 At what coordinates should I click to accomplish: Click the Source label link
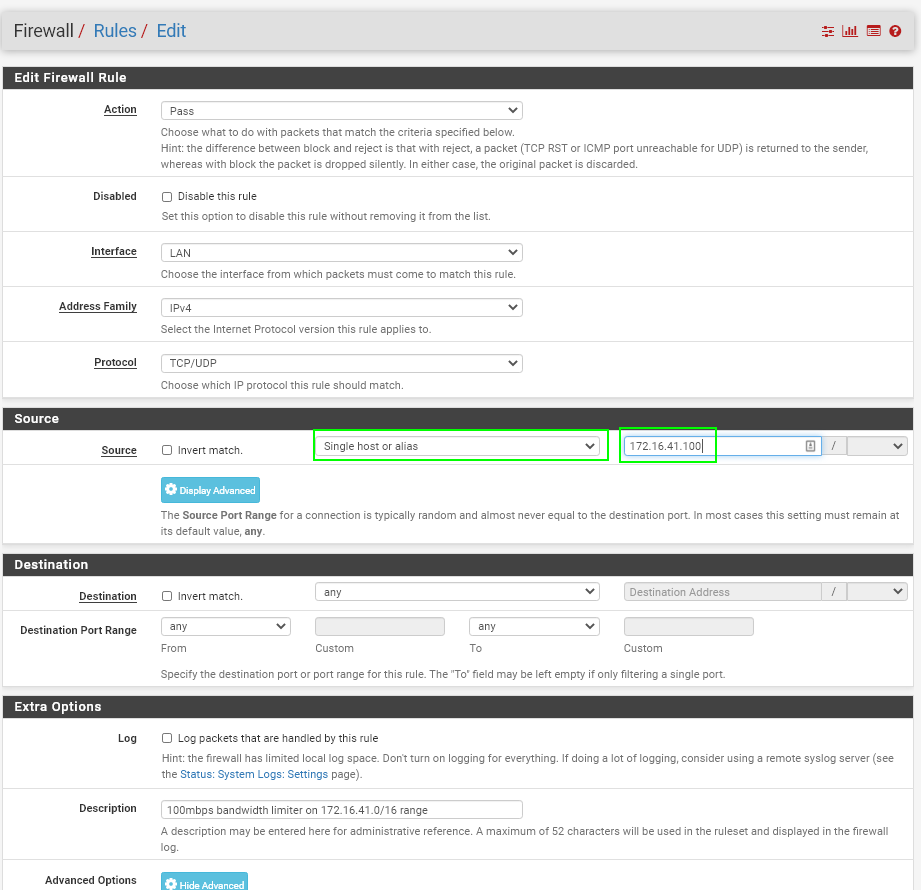point(119,451)
